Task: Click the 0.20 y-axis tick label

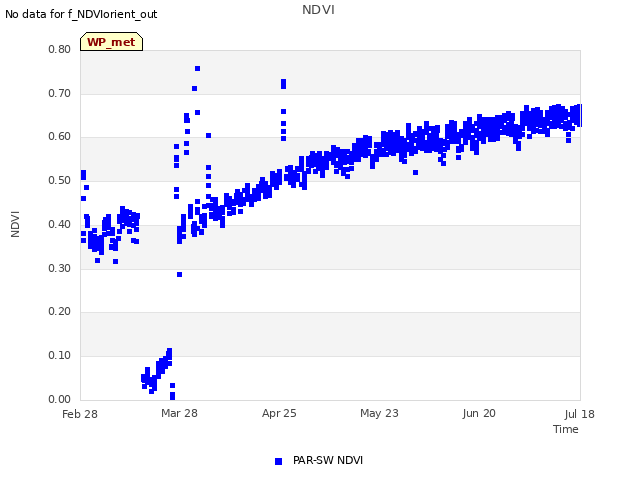Action: tap(60, 311)
